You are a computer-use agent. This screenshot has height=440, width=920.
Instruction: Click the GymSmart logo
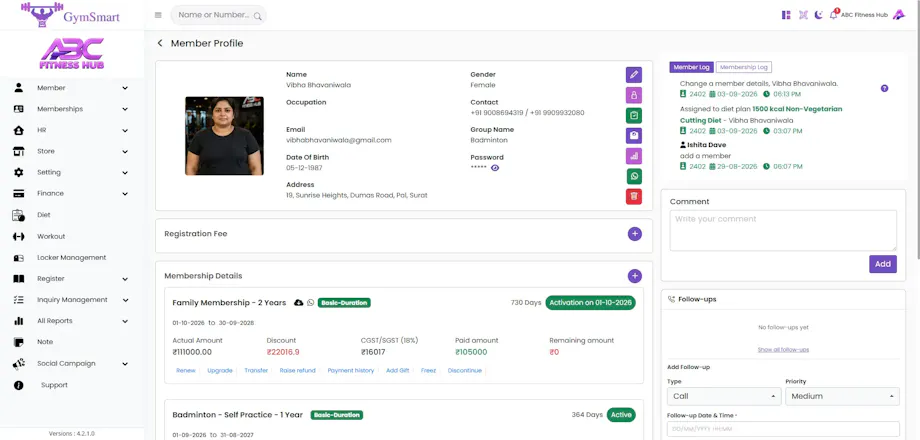coord(70,15)
